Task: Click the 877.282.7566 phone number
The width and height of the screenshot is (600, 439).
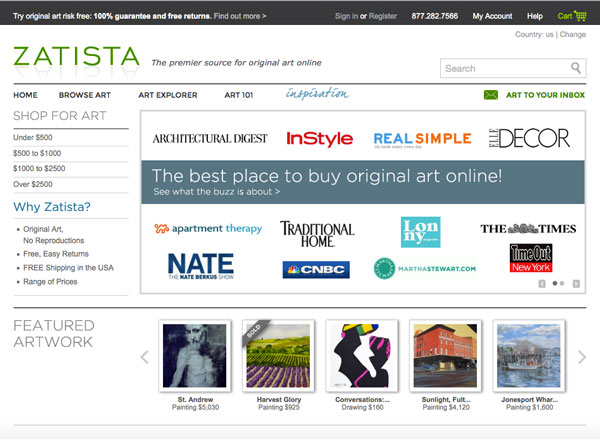Action: [x=435, y=16]
